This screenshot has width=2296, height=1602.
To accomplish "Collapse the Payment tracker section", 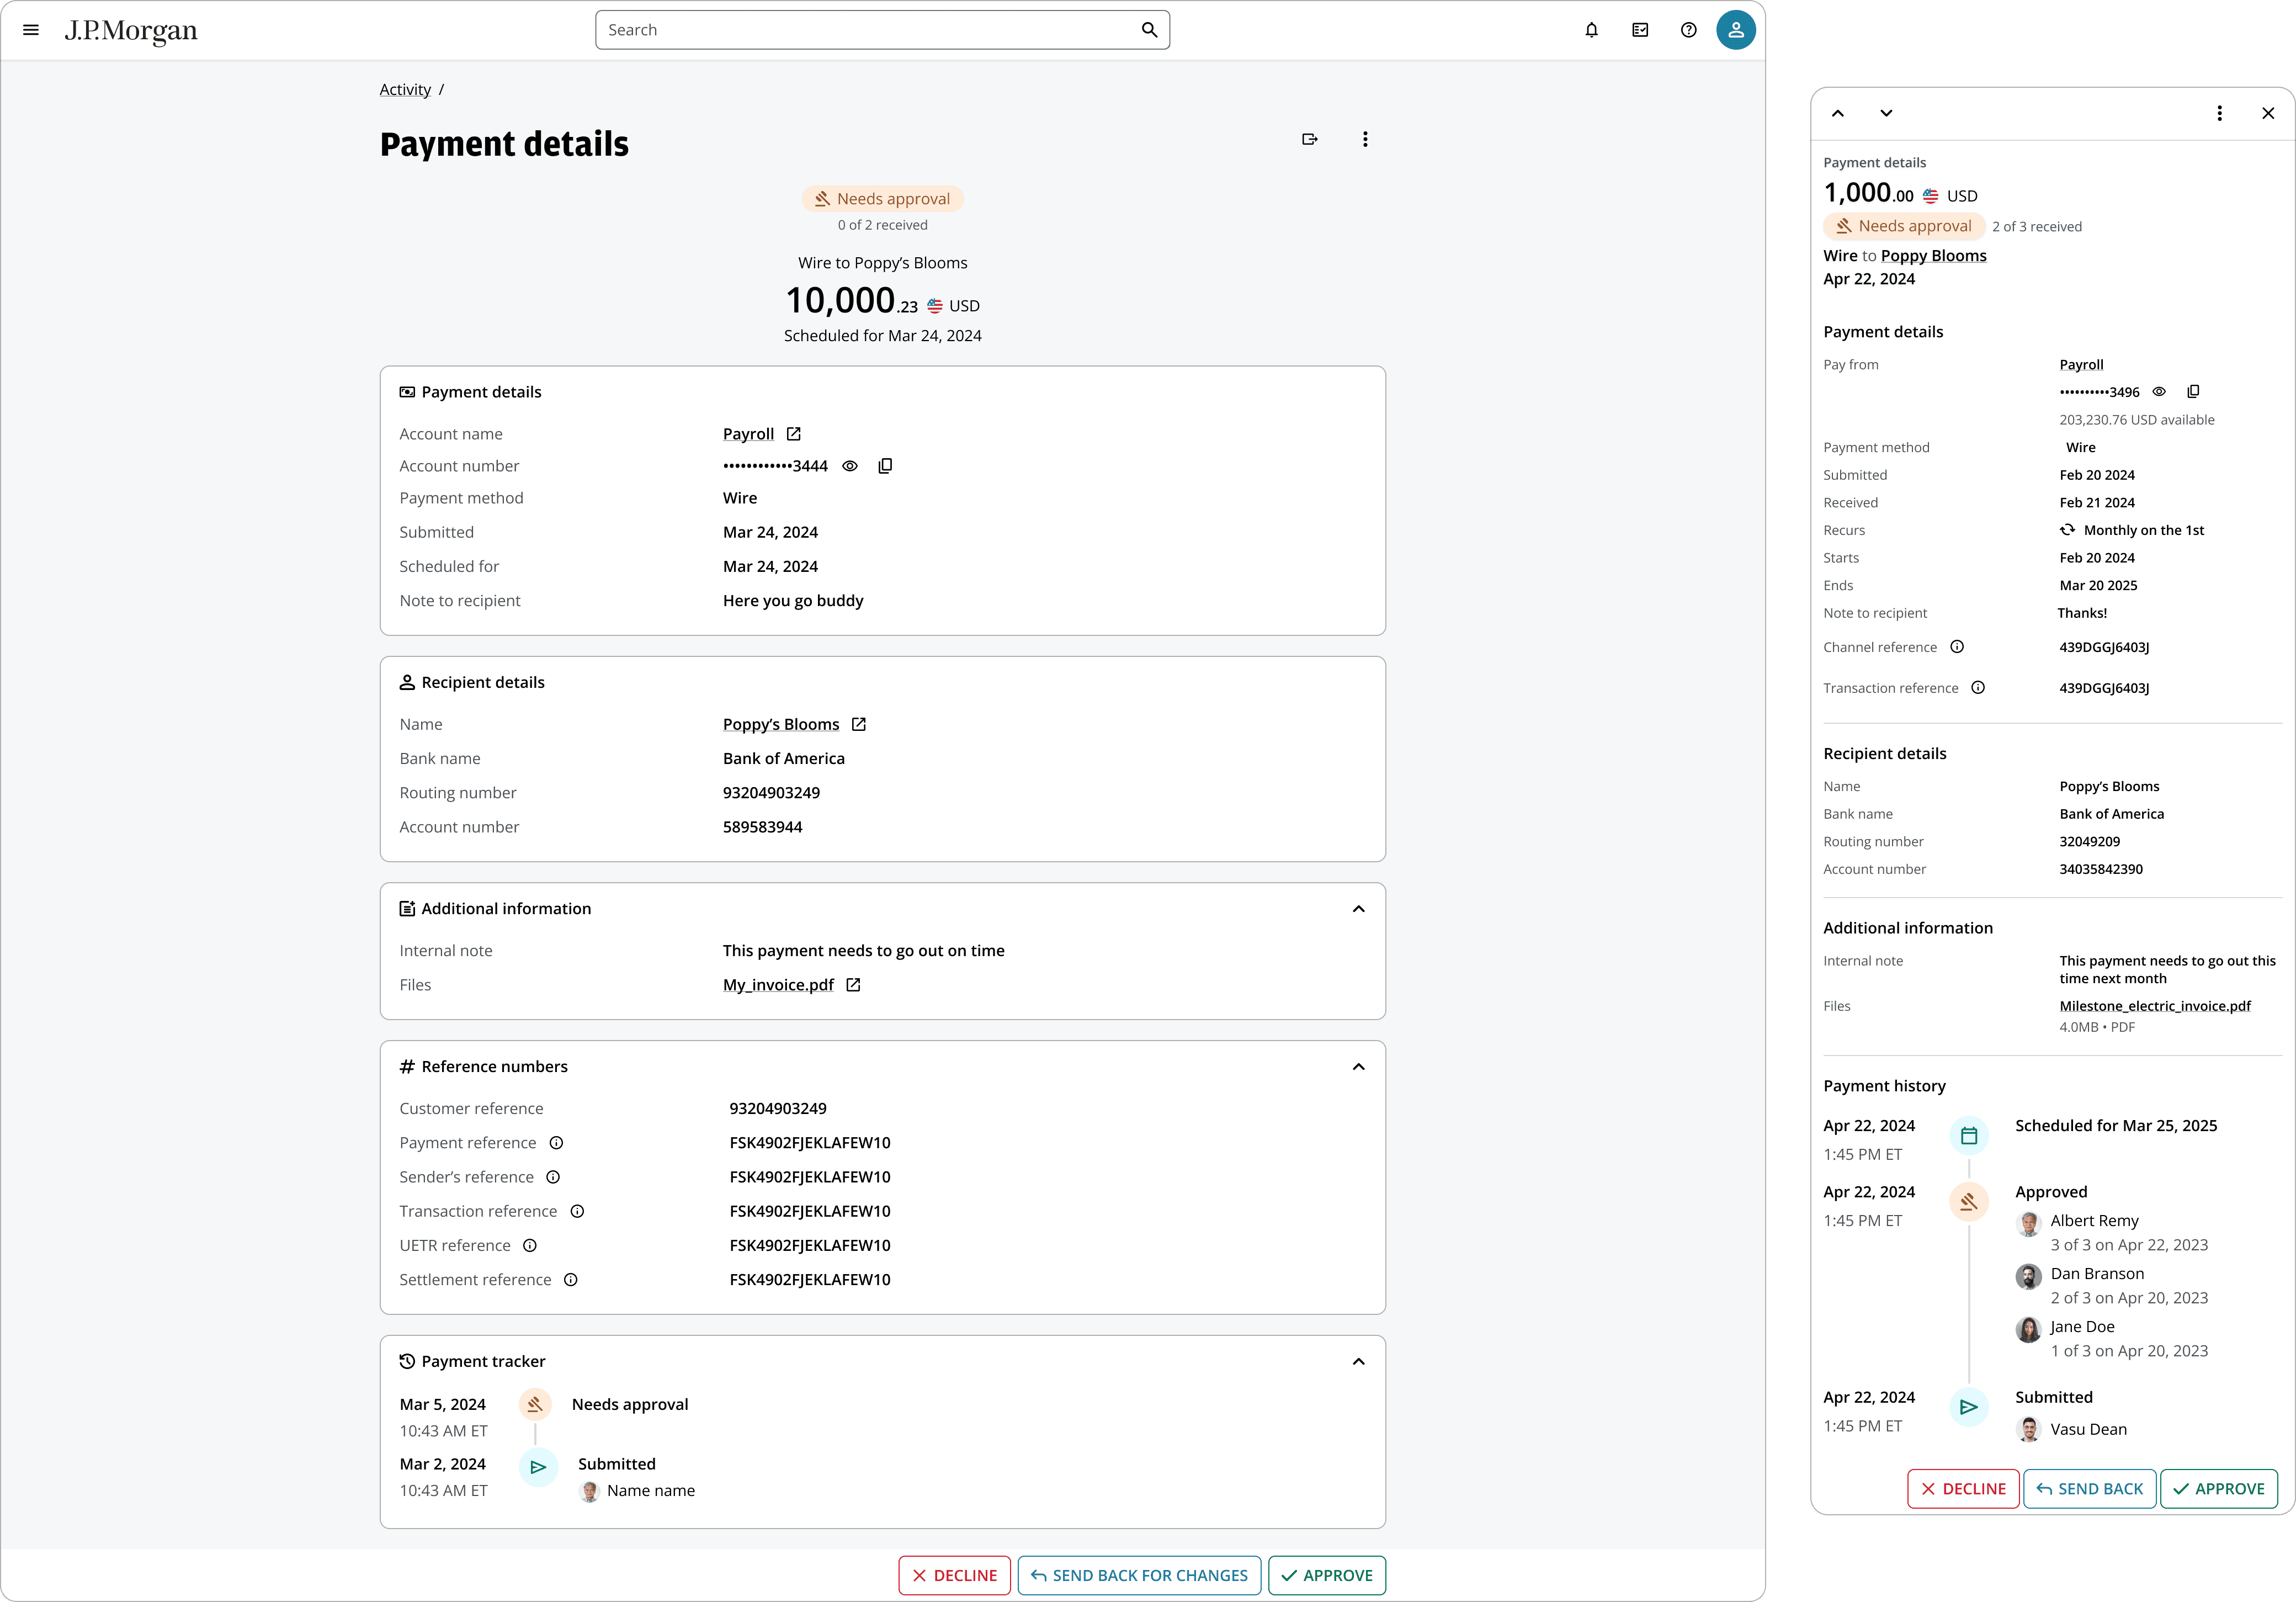I will tap(1358, 1361).
